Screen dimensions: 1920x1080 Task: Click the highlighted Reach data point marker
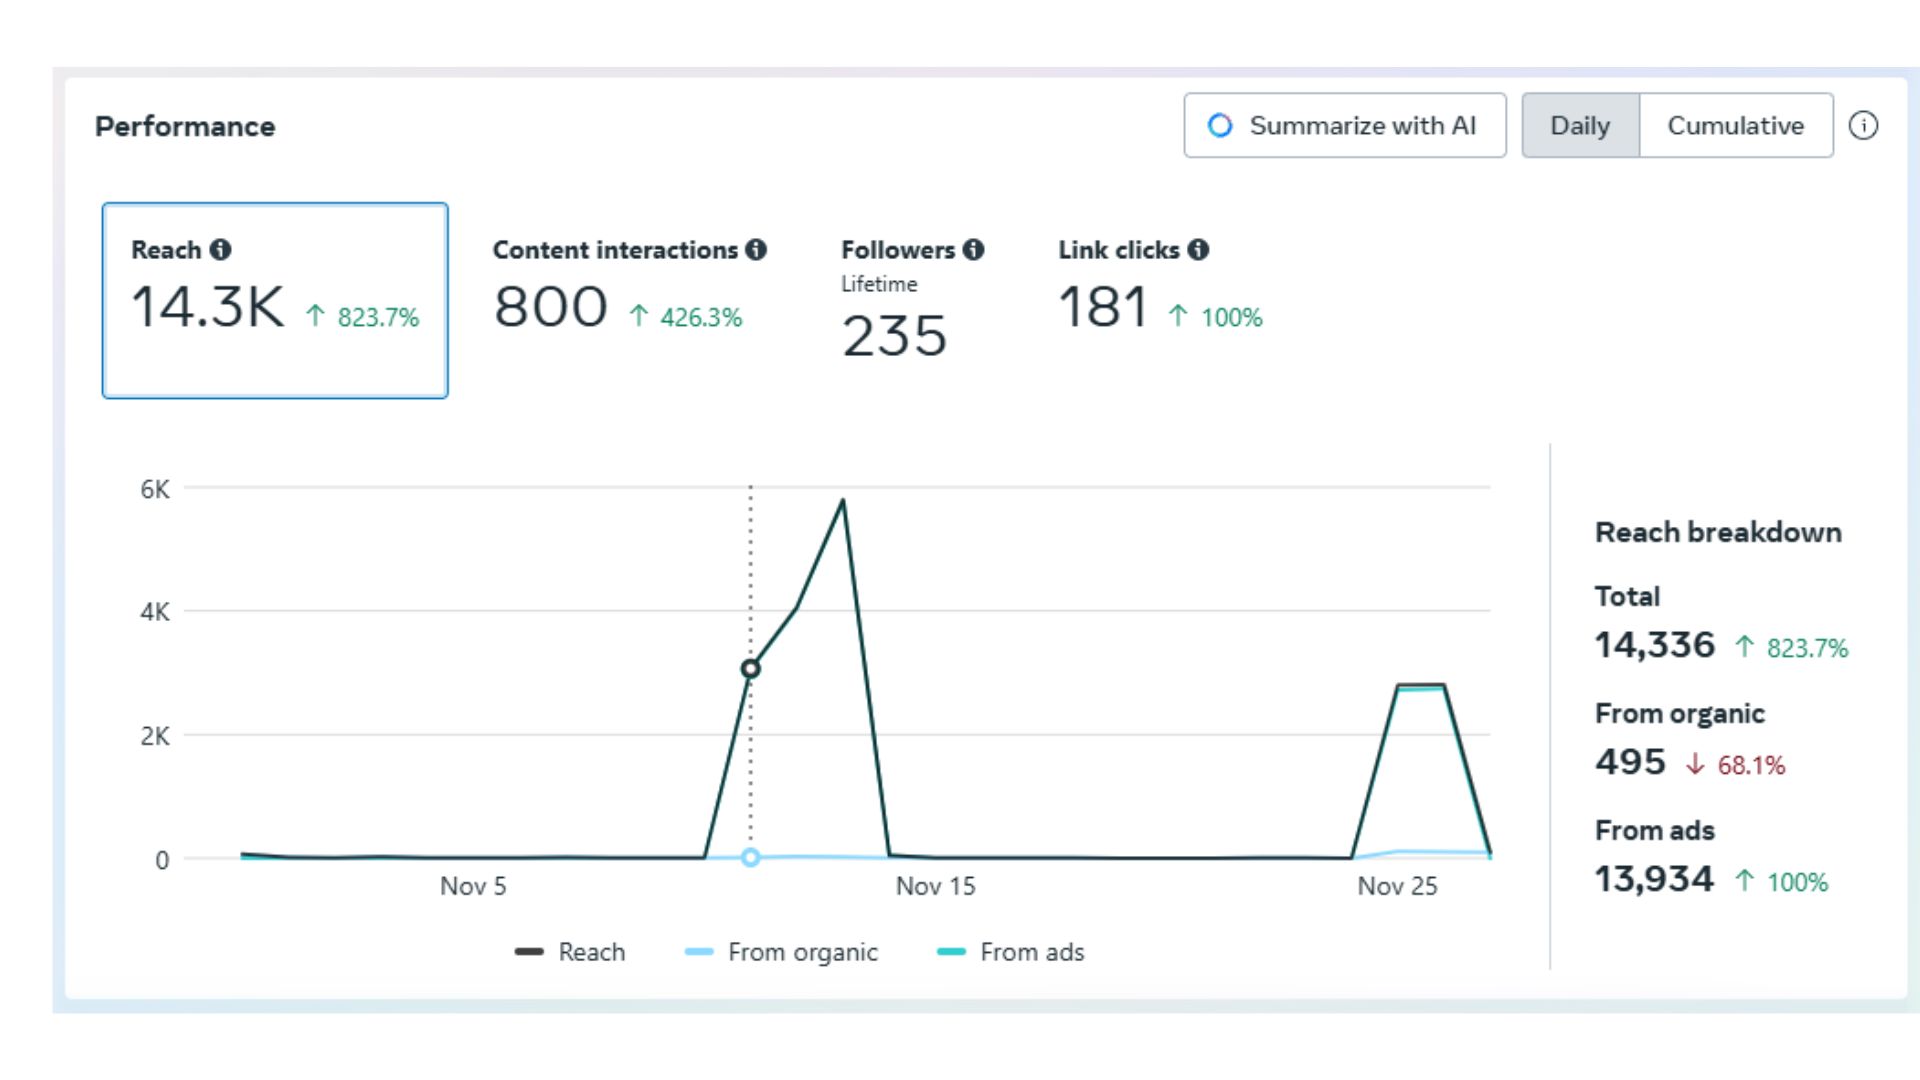pos(750,669)
